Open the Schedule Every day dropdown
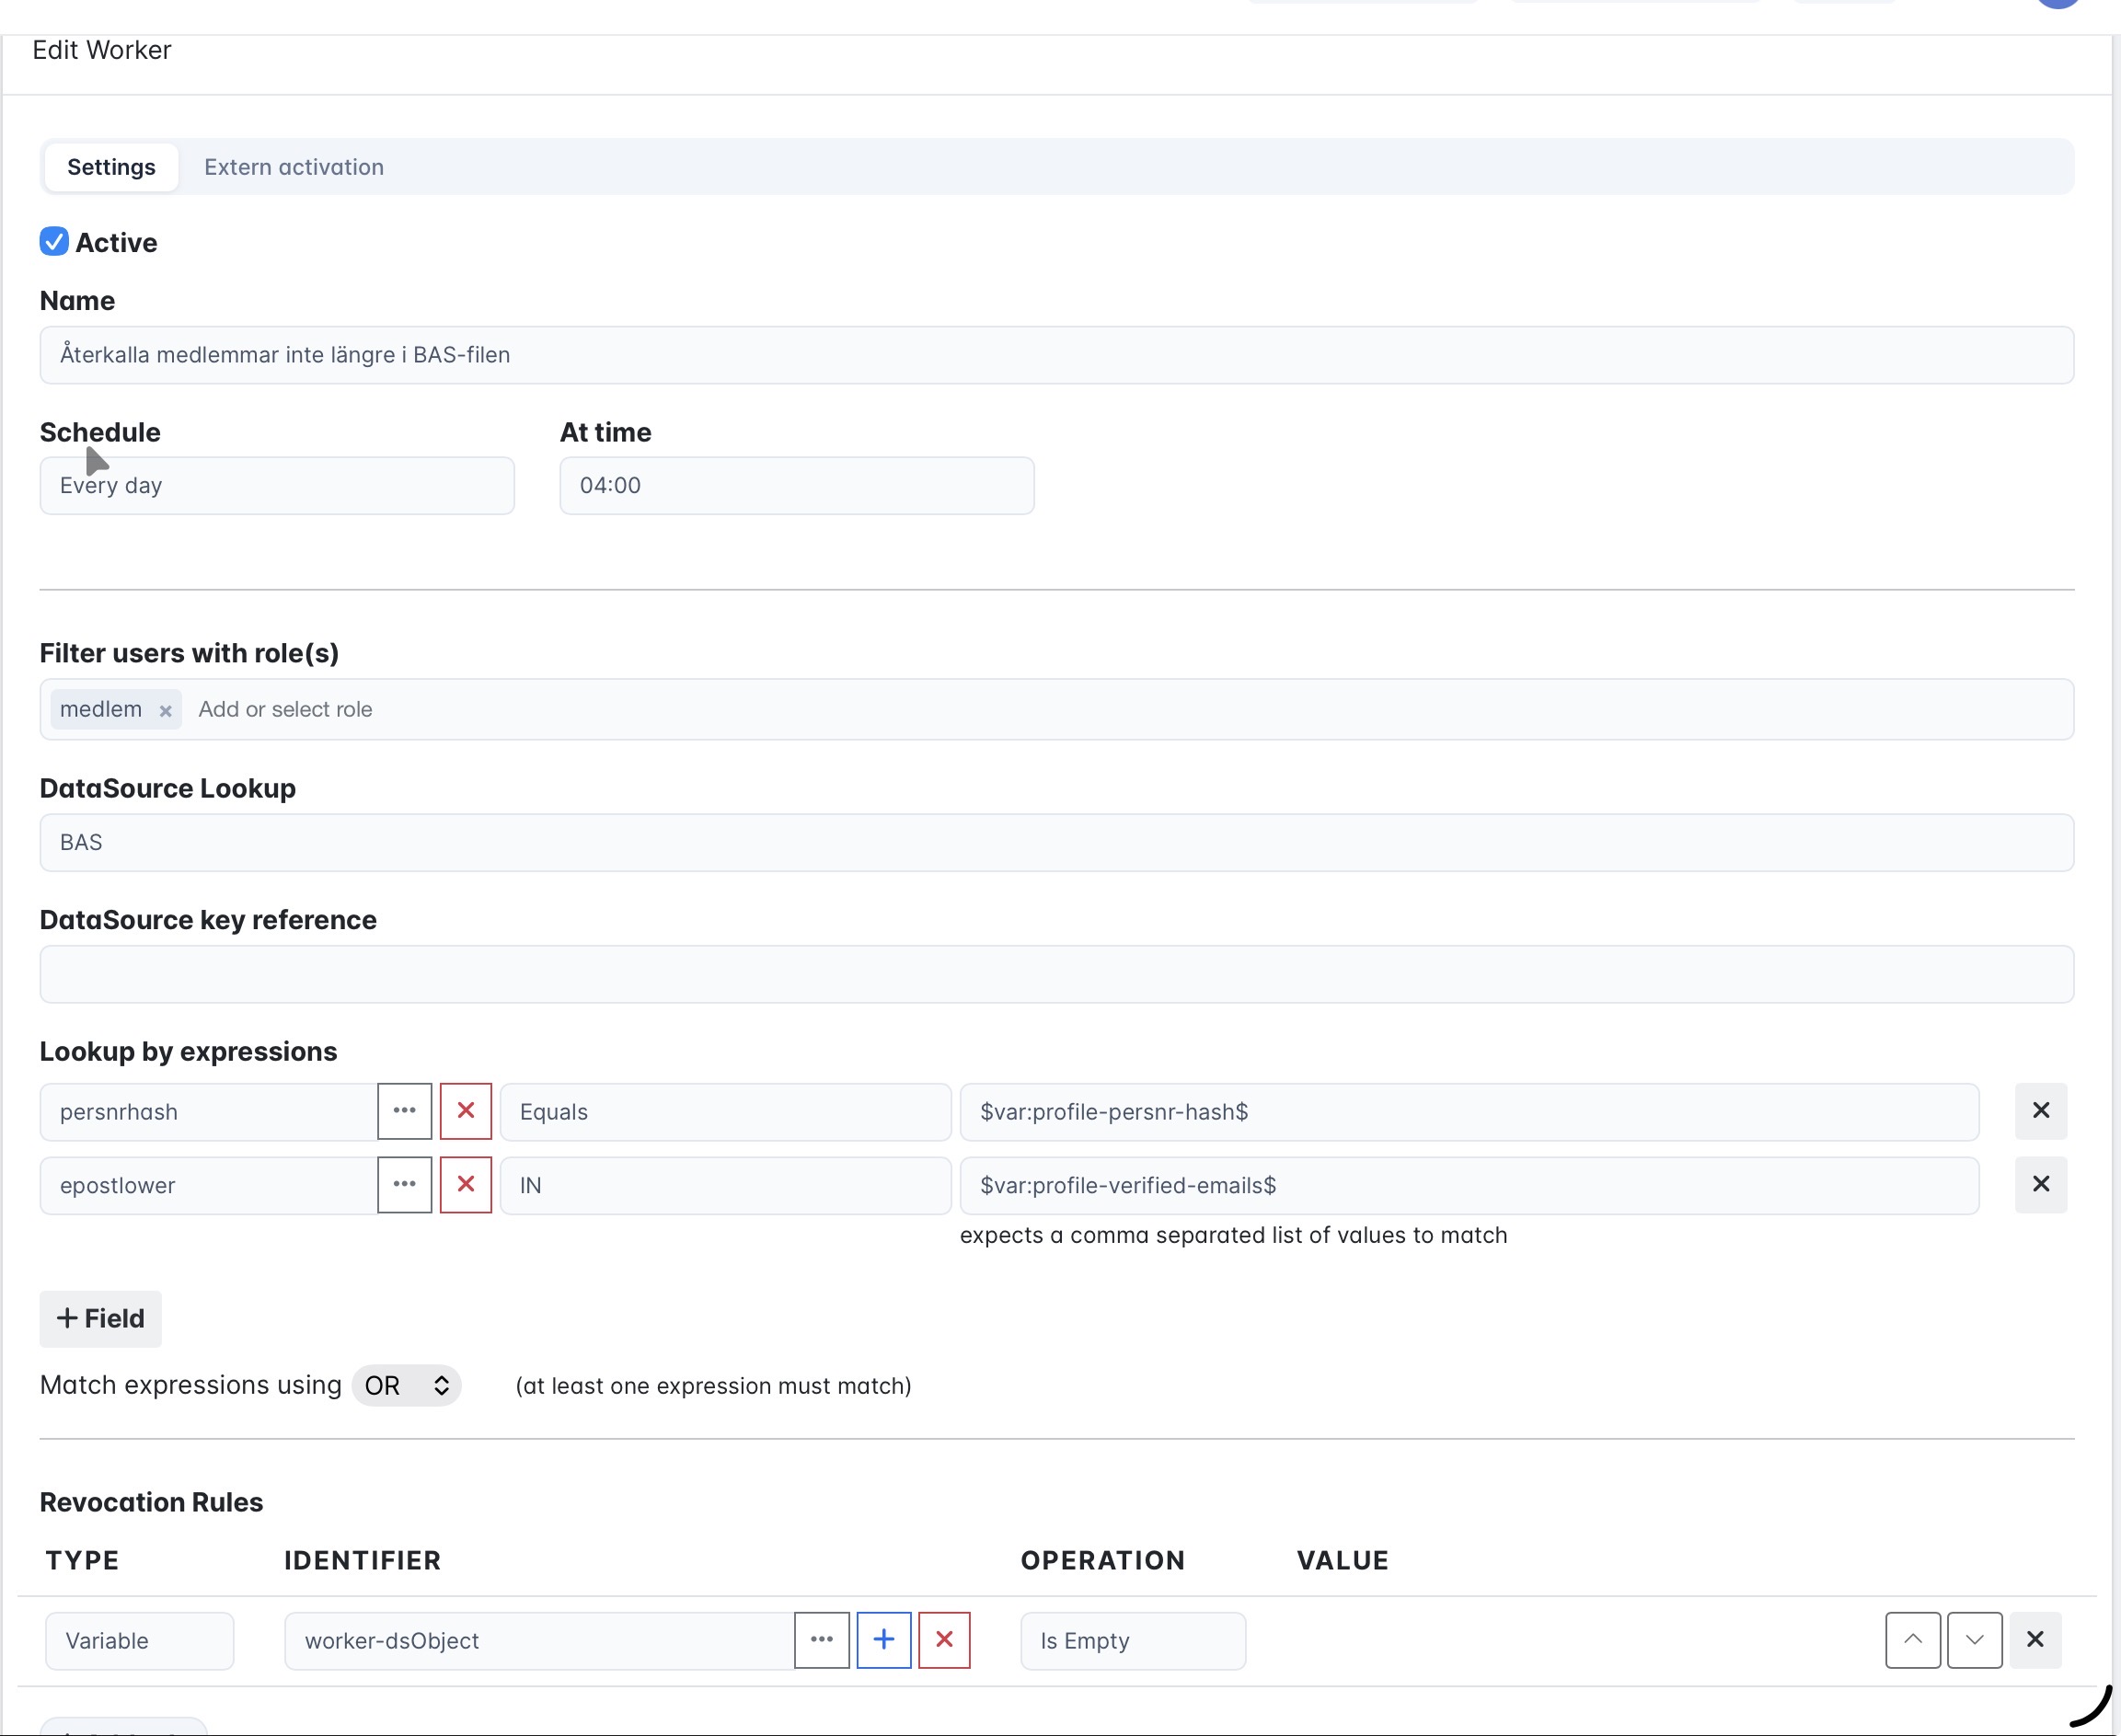Screen dimensions: 2121x1736 (x=276, y=486)
